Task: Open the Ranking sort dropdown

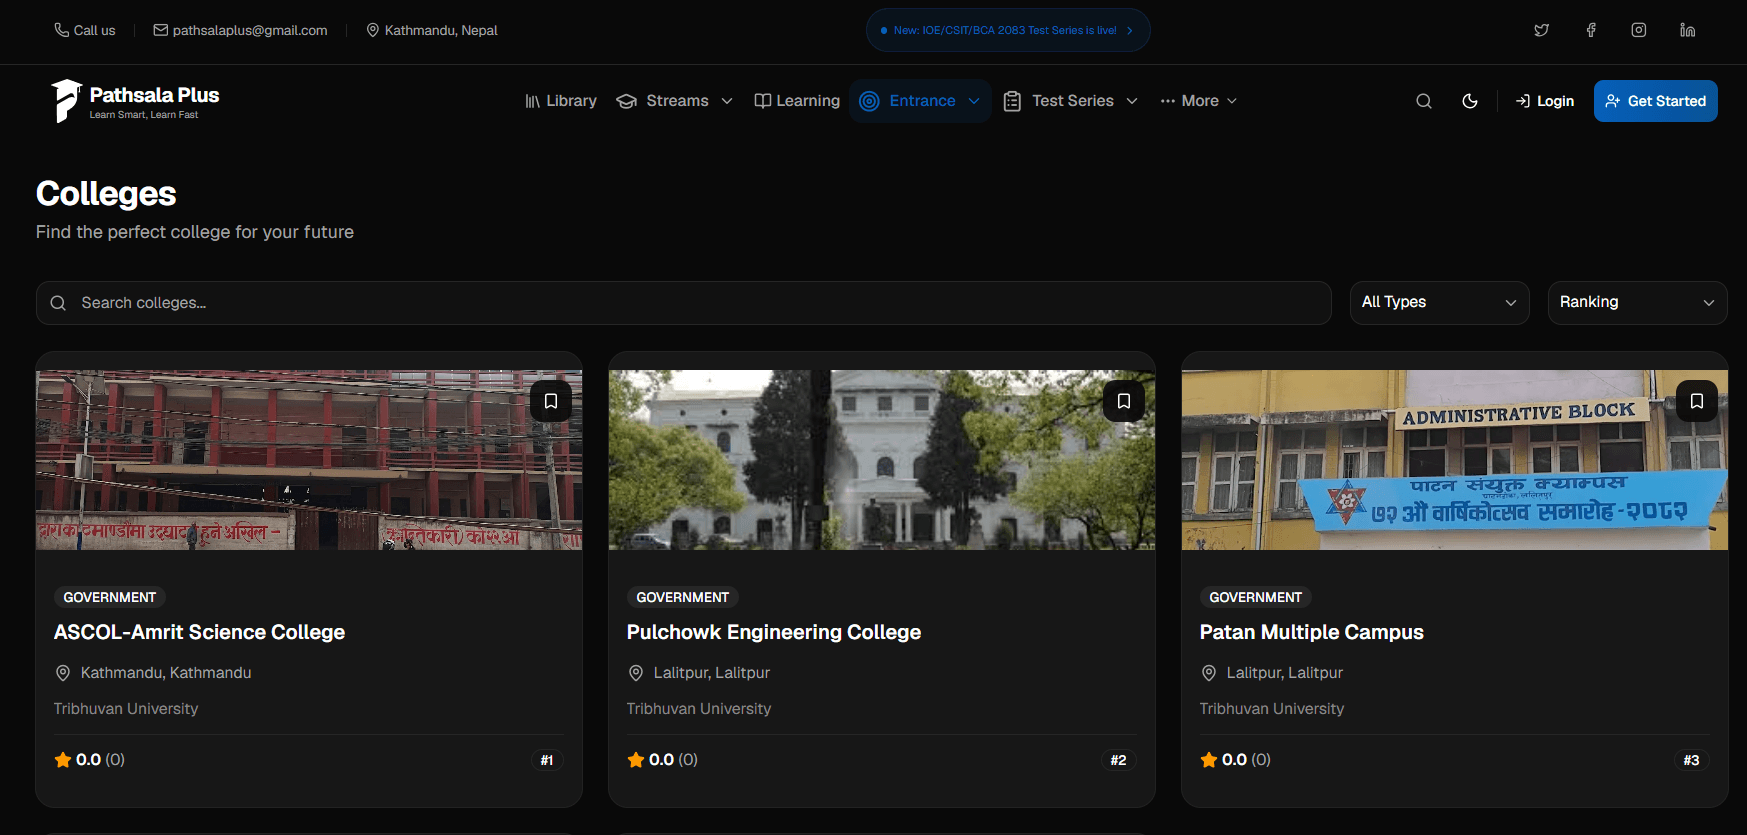Action: (x=1637, y=303)
